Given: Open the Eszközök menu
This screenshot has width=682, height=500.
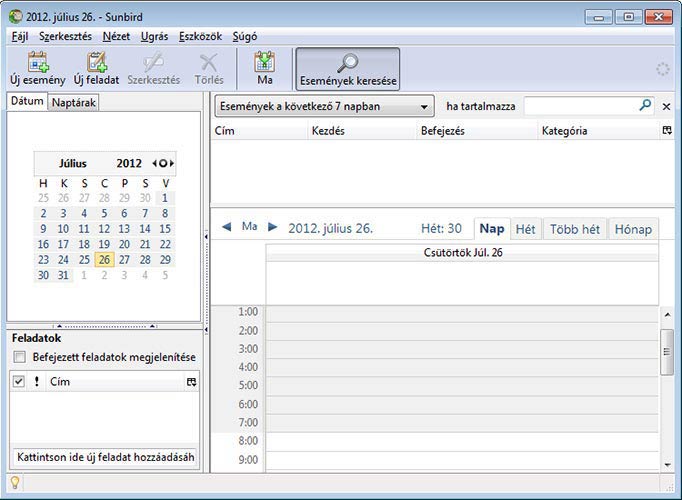Looking at the screenshot, I should point(201,36).
